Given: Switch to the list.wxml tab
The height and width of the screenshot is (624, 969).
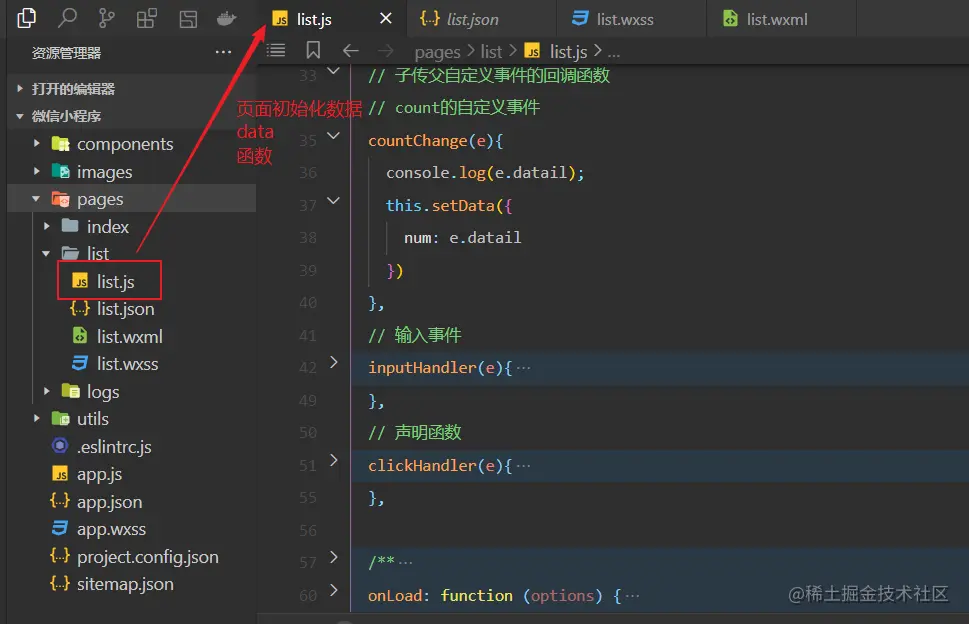Looking at the screenshot, I should 781,19.
